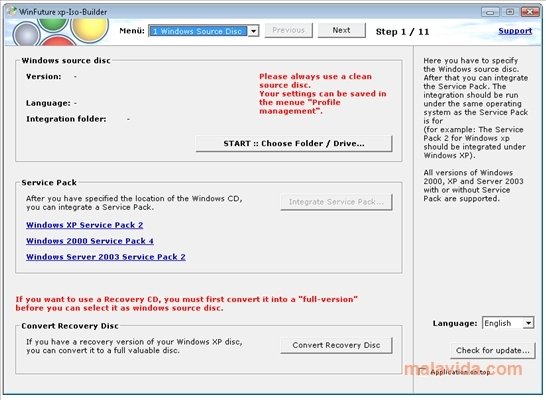Click the Convert Recovery Disc button
Screen dimensions: 546x400
pos(336,345)
